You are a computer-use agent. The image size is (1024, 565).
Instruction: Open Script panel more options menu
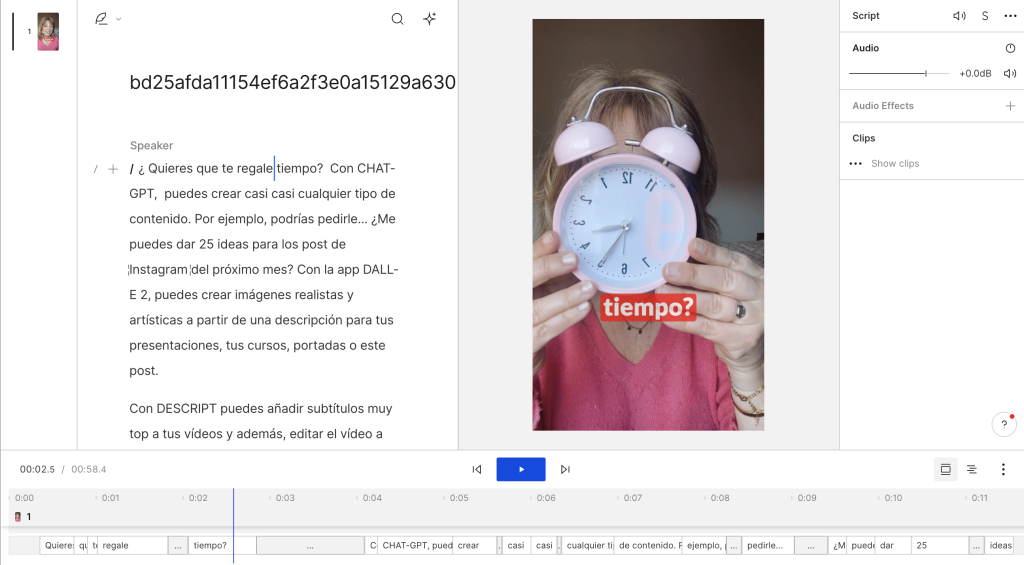pos(1010,16)
